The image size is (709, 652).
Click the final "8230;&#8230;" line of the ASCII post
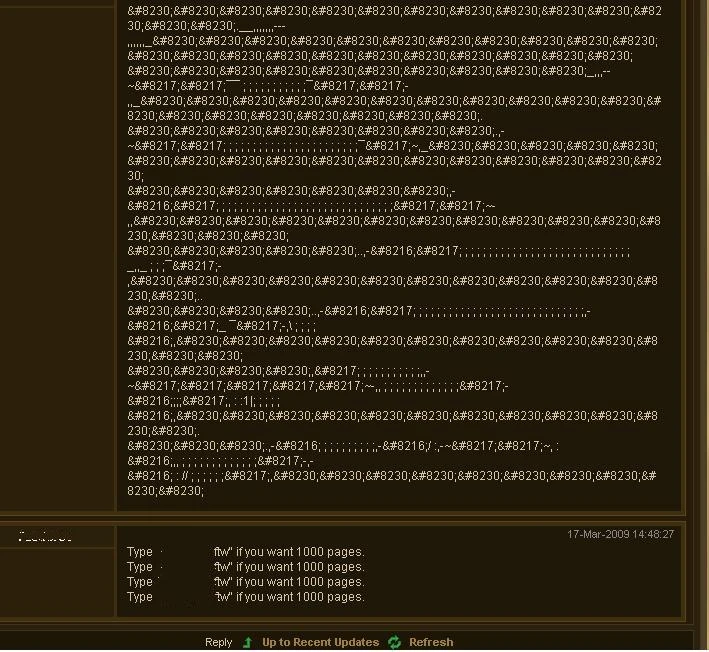(x=165, y=491)
